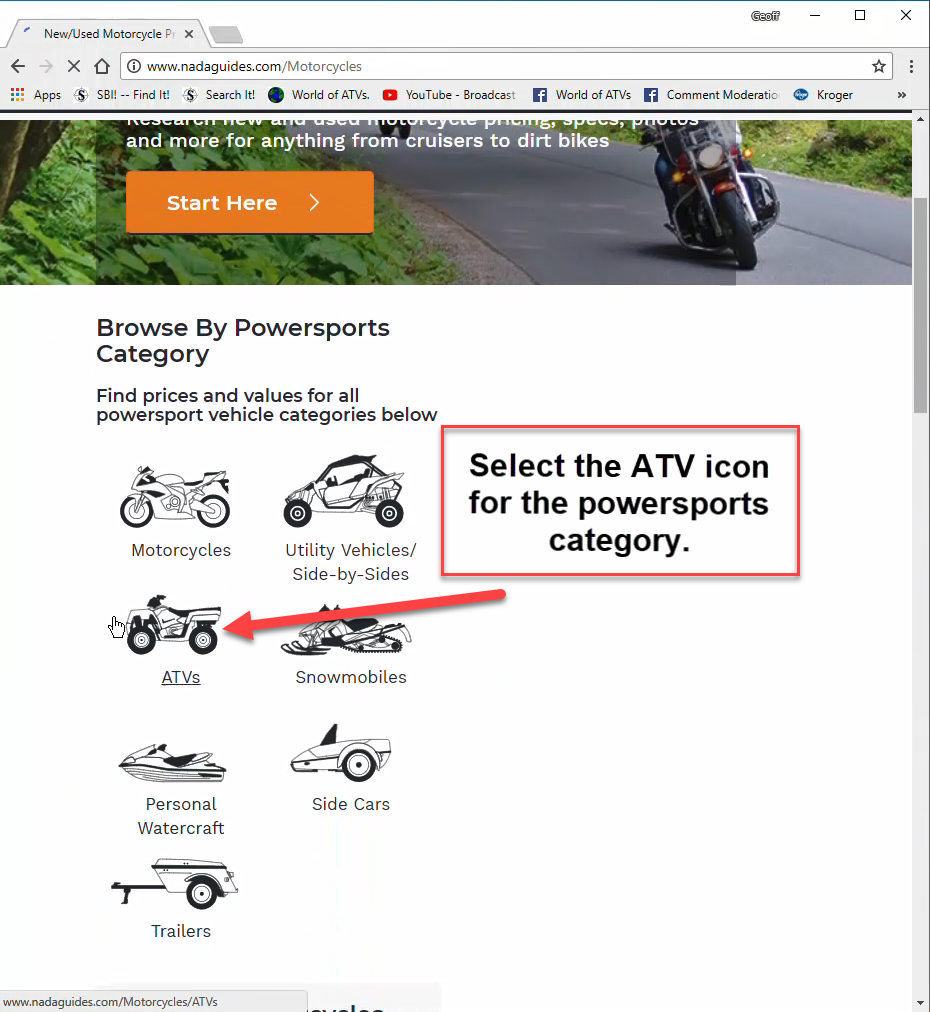Close the New/Used Motorcycle tab
The width and height of the screenshot is (930, 1012).
point(188,34)
